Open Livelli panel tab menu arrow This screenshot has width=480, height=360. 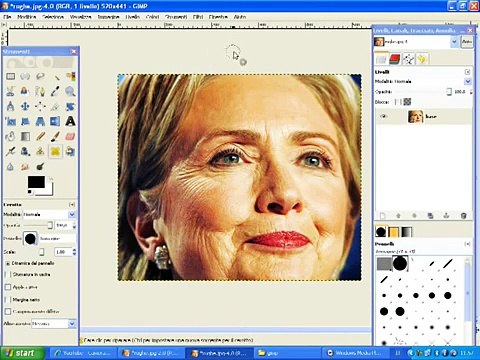(x=467, y=72)
